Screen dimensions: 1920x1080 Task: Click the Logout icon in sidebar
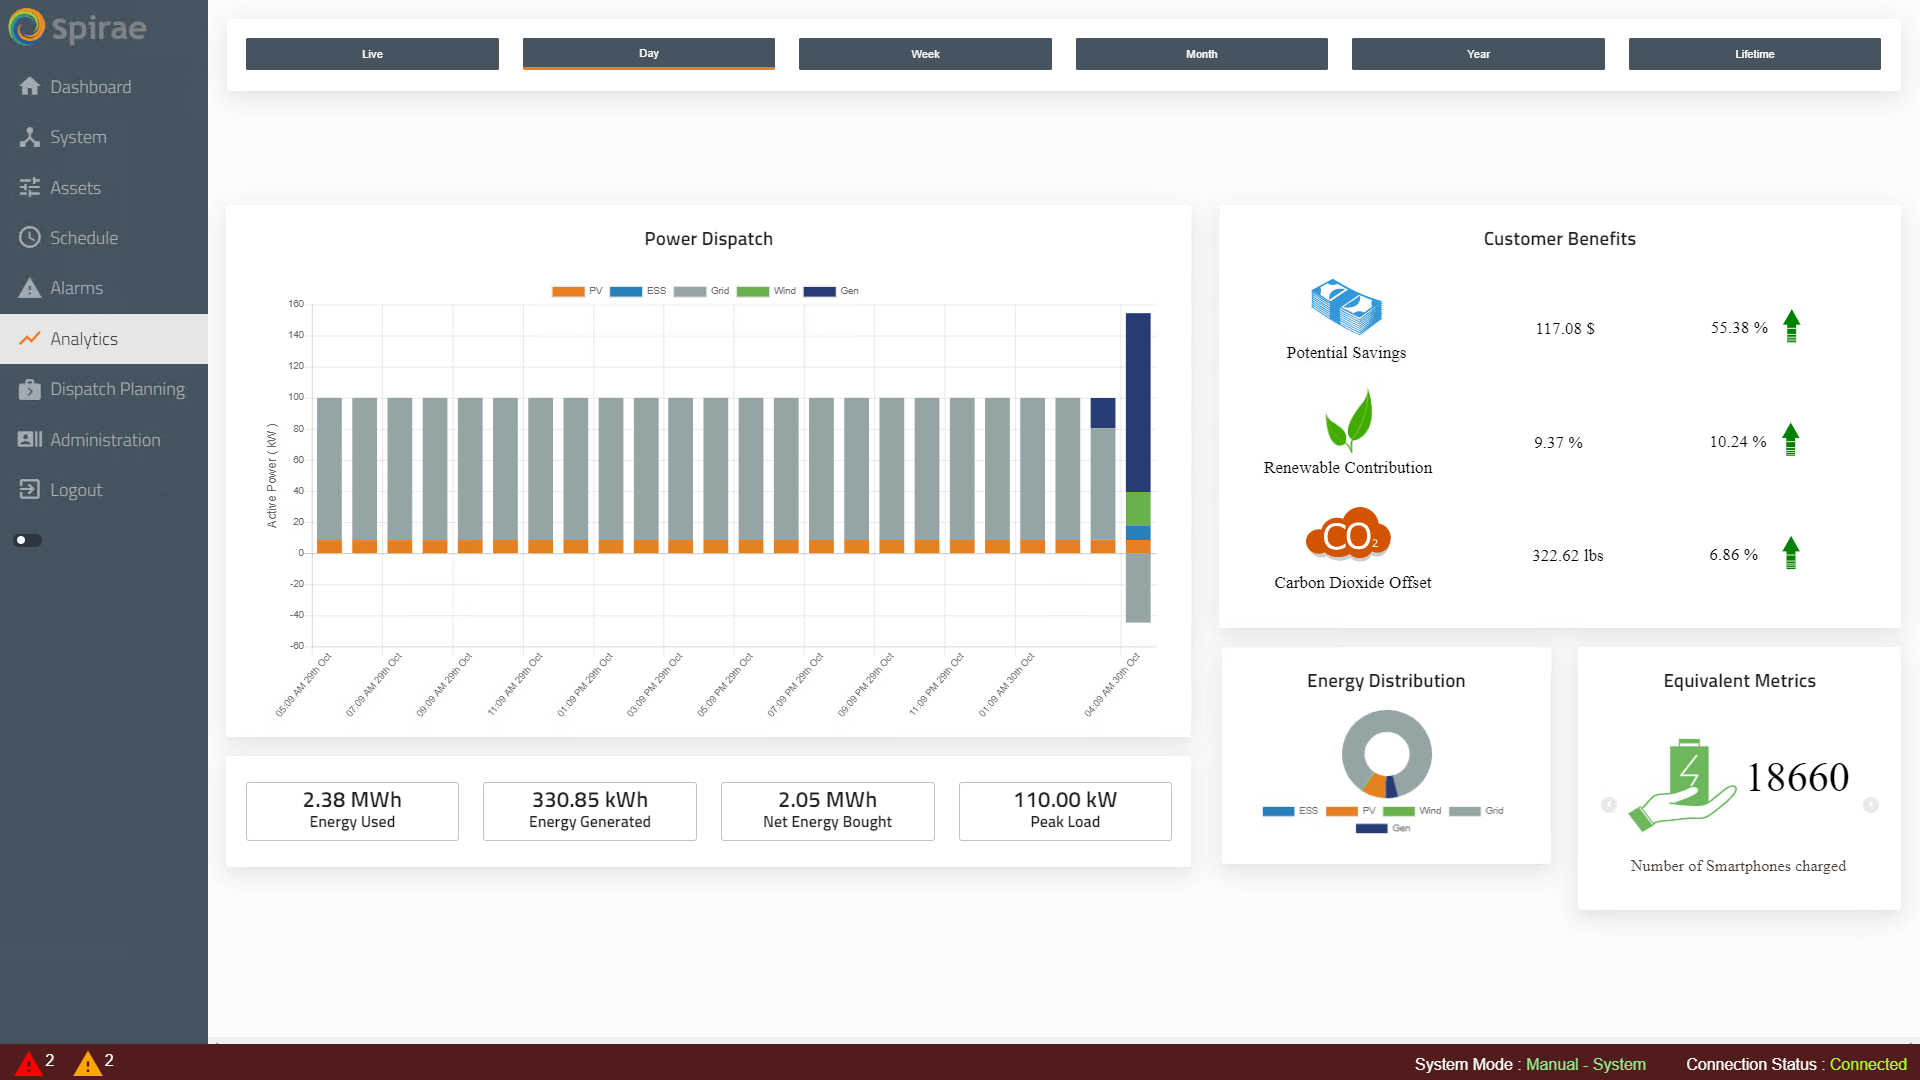(30, 490)
